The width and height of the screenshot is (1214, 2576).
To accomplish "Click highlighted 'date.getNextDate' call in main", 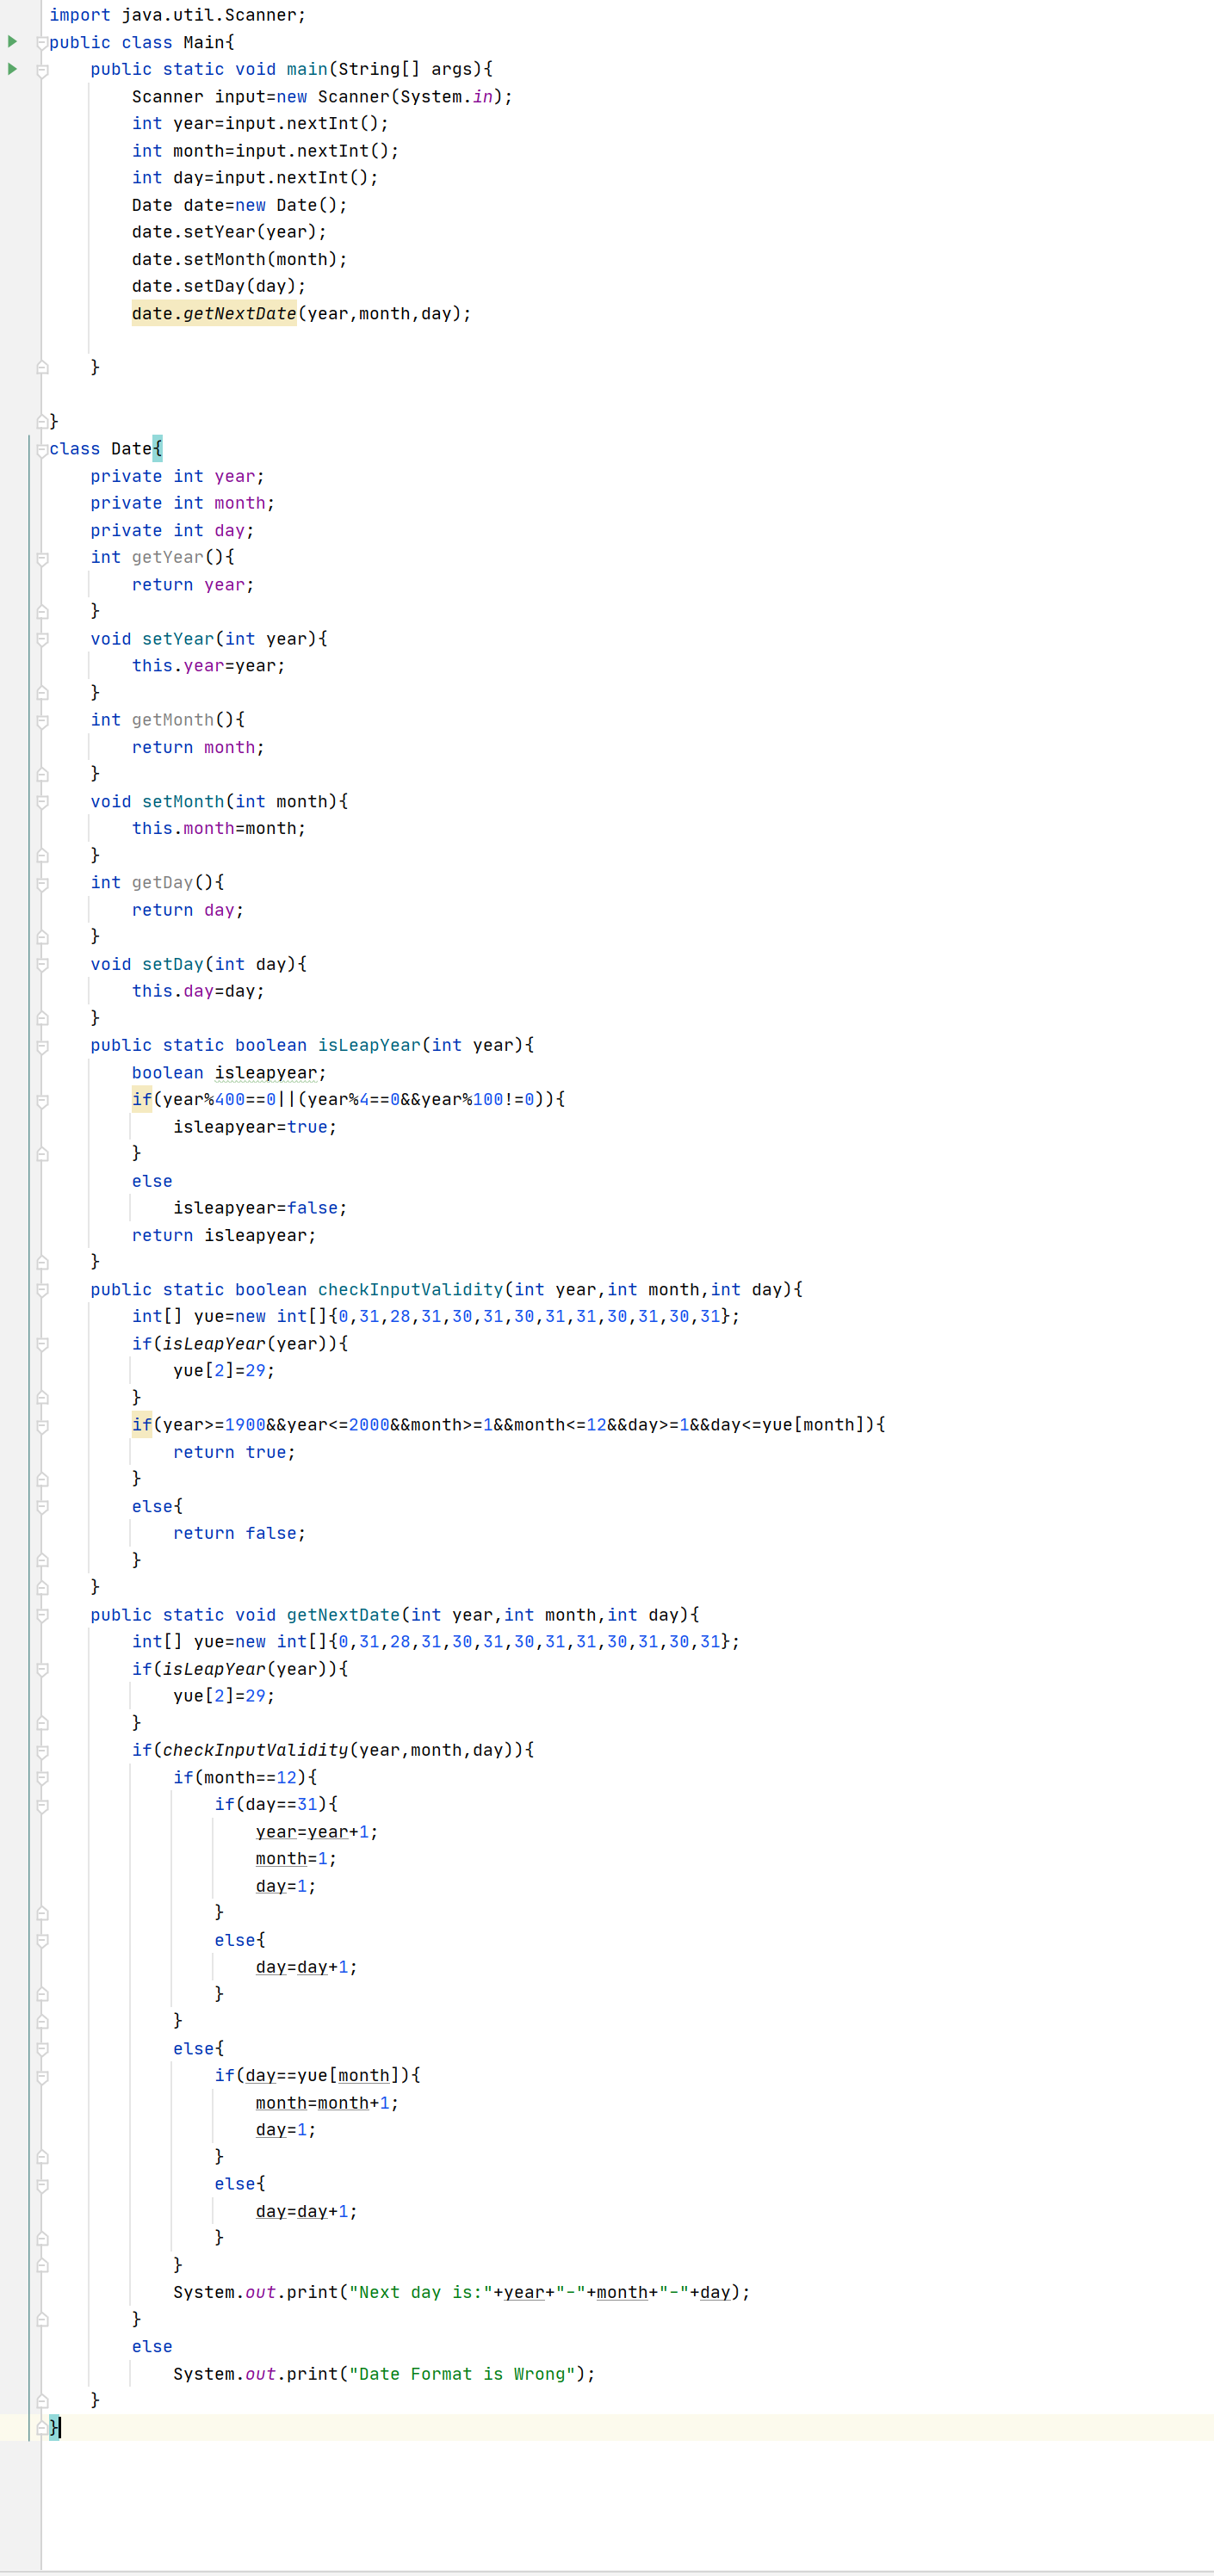I will (214, 314).
